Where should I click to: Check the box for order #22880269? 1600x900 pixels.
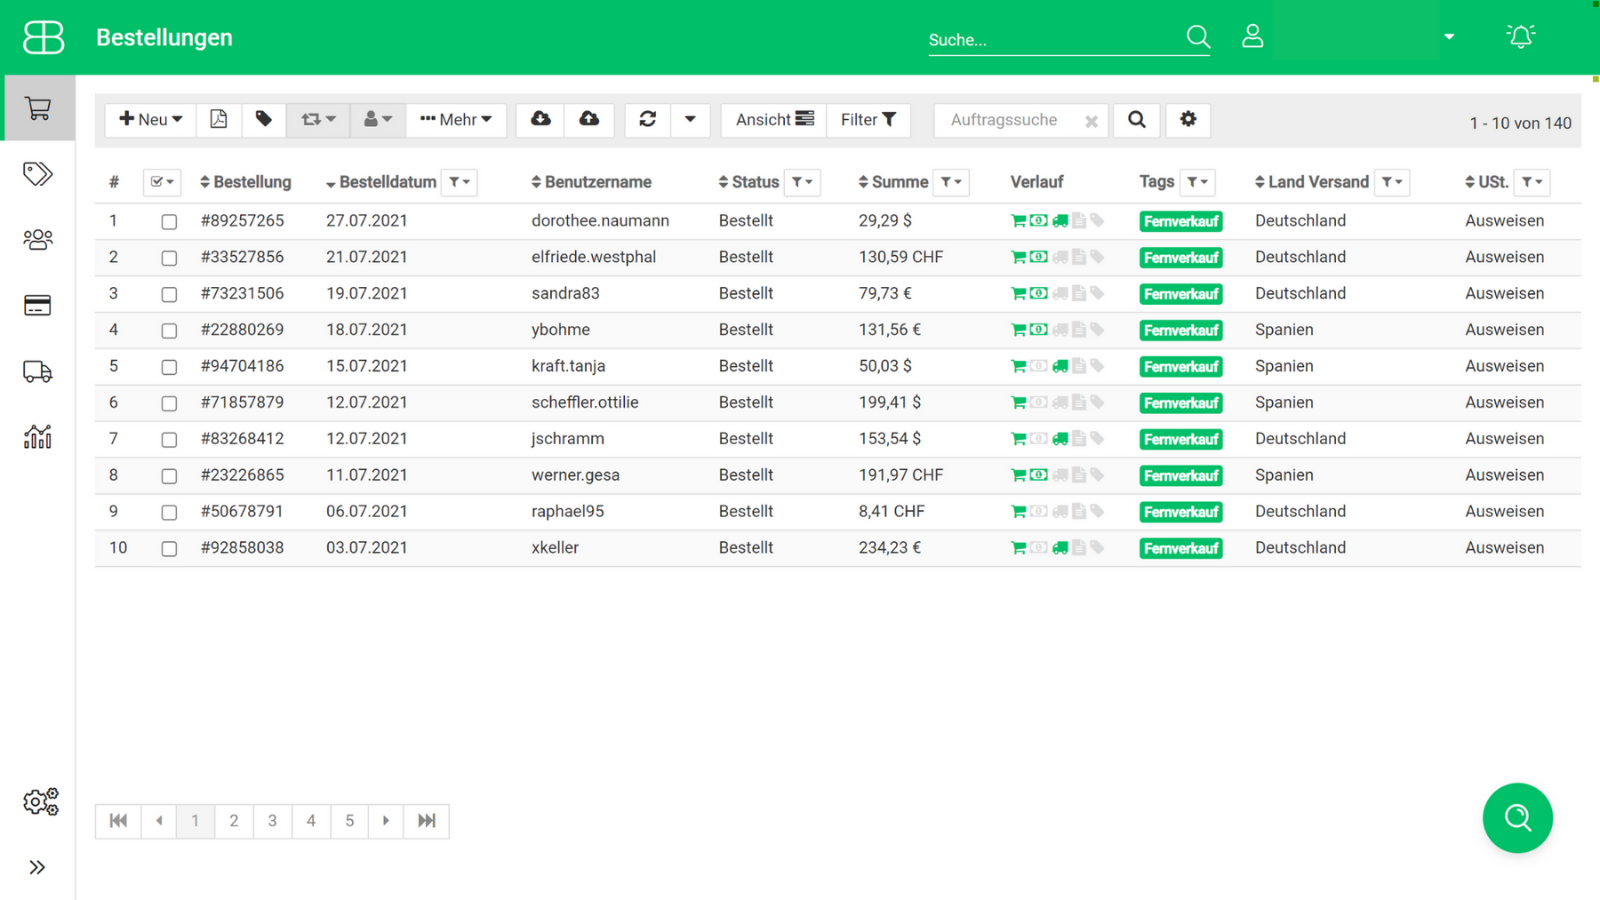(x=169, y=331)
